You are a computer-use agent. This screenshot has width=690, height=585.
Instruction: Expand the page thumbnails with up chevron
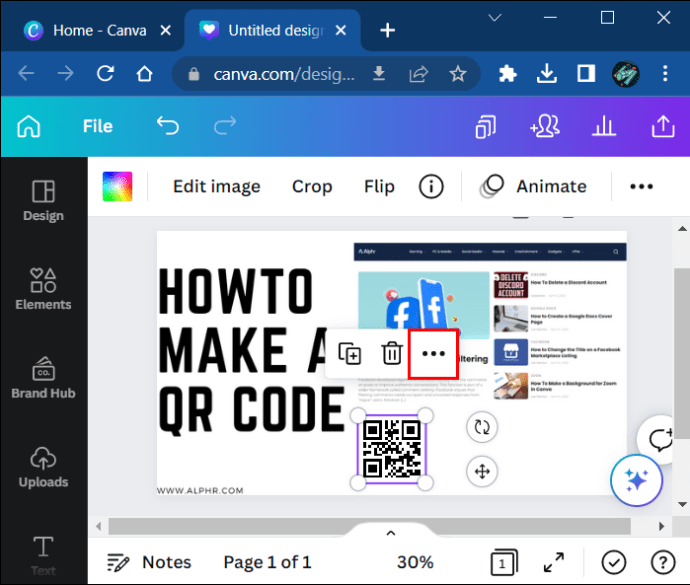coord(390,533)
